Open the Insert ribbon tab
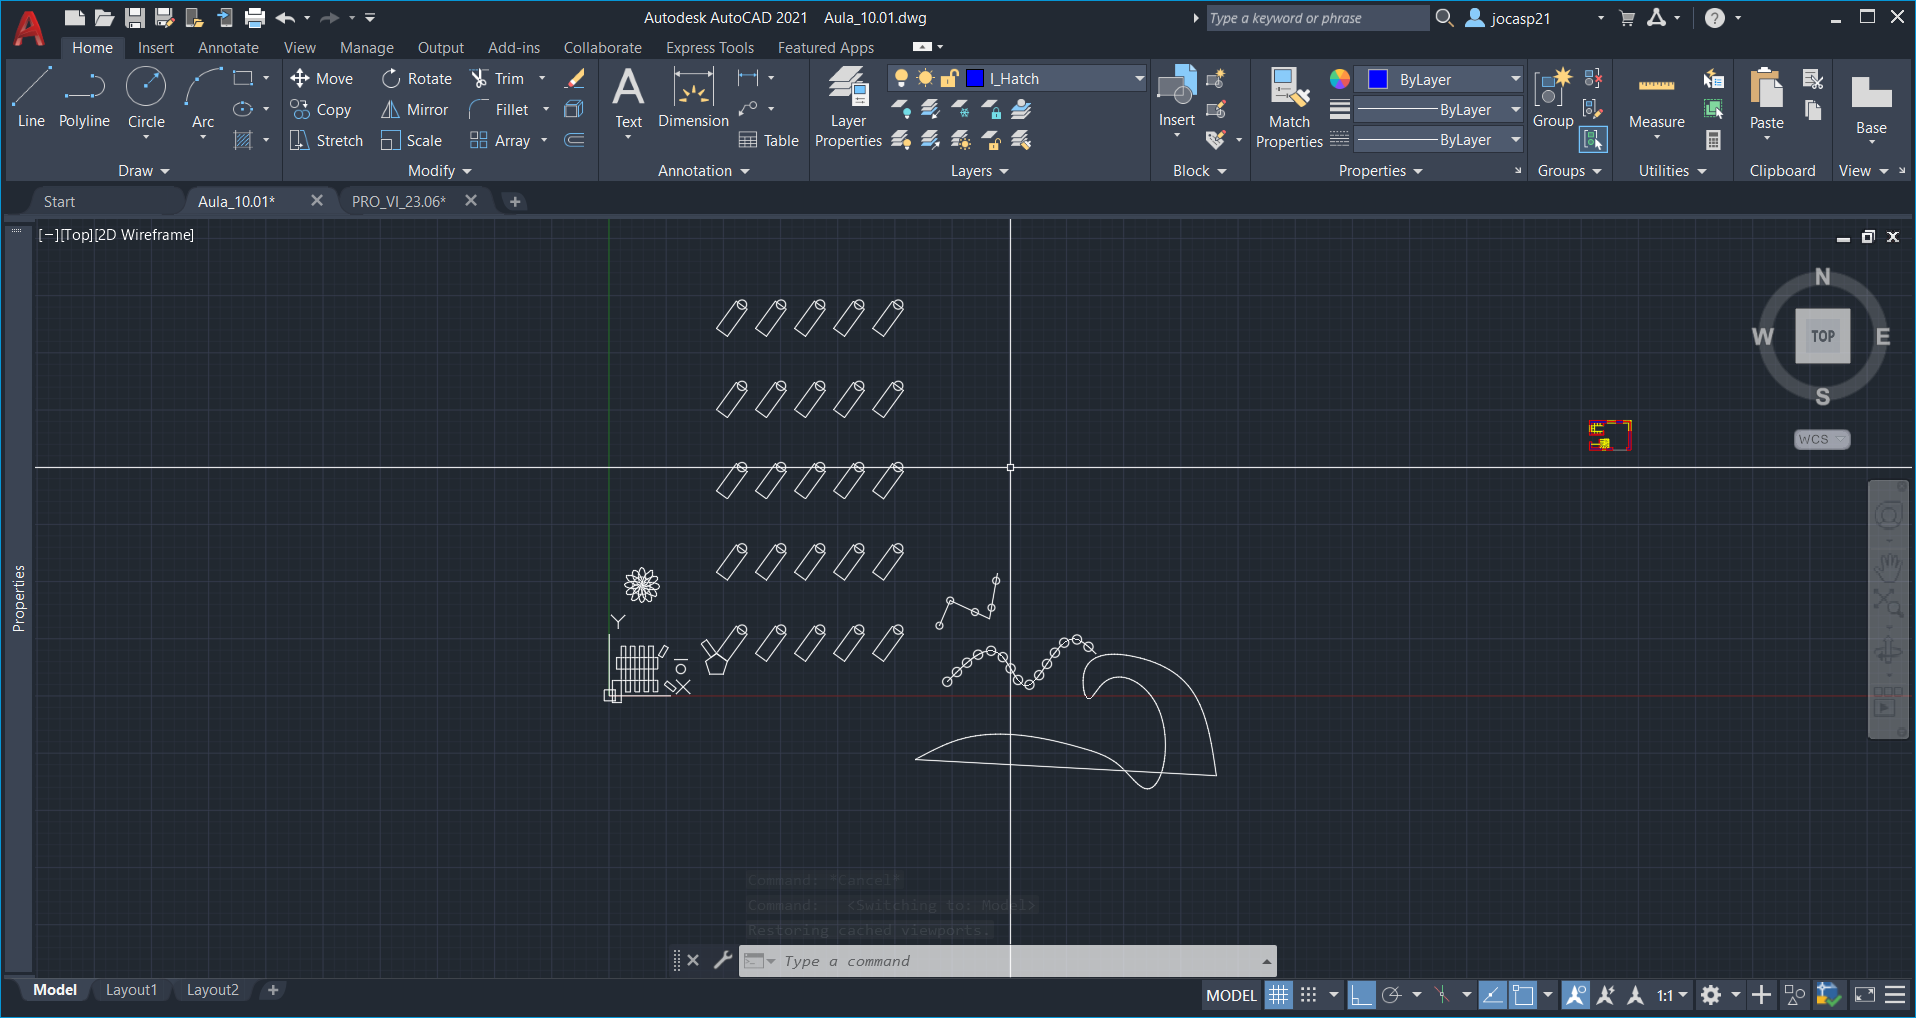This screenshot has height=1018, width=1916. 155,47
